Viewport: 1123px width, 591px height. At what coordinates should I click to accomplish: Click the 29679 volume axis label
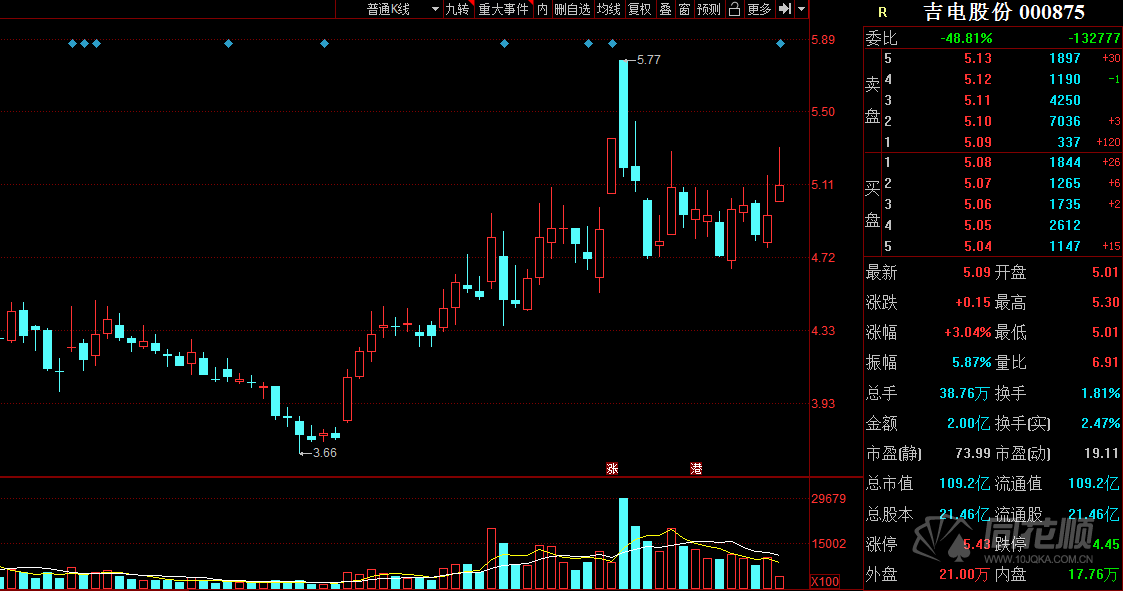829,499
